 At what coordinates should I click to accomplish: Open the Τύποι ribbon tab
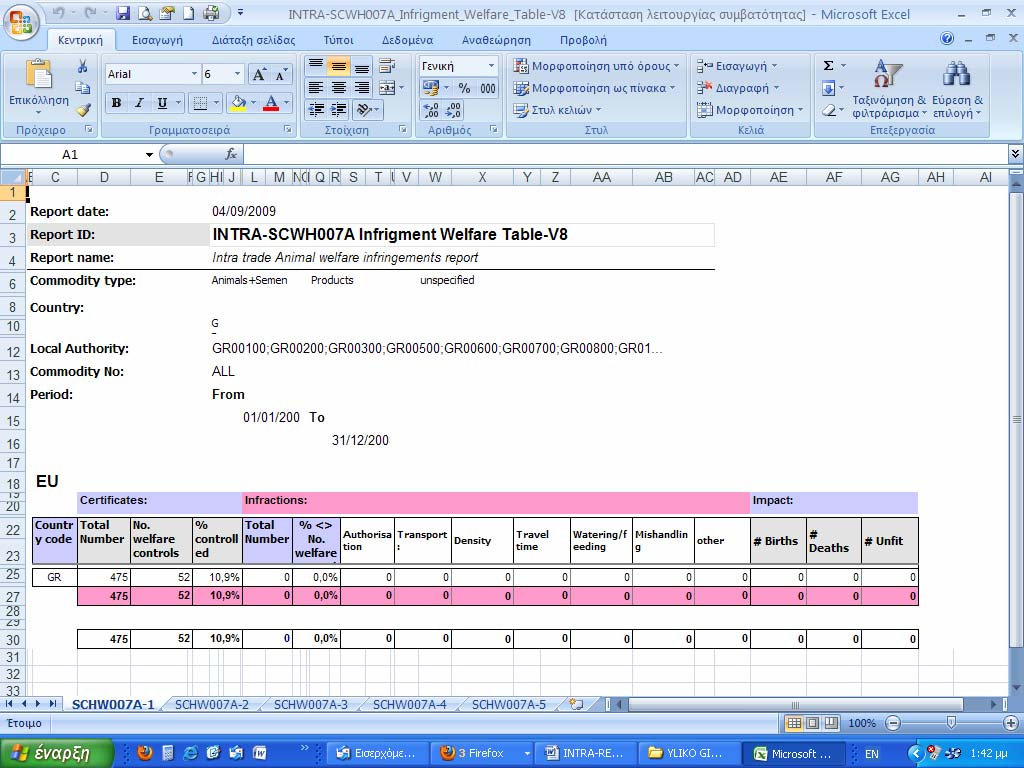coord(338,40)
